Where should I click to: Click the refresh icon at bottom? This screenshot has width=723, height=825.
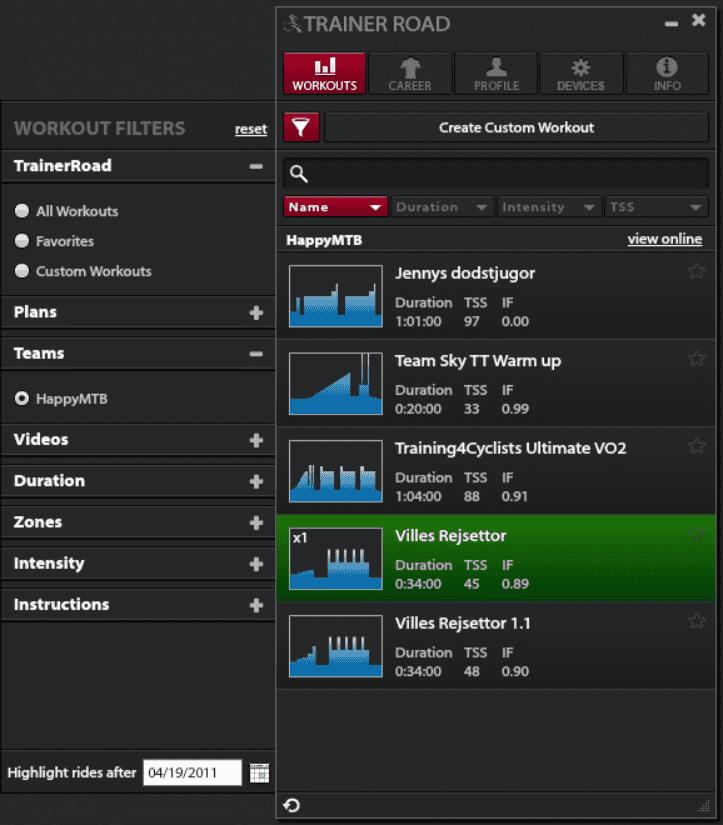(292, 806)
